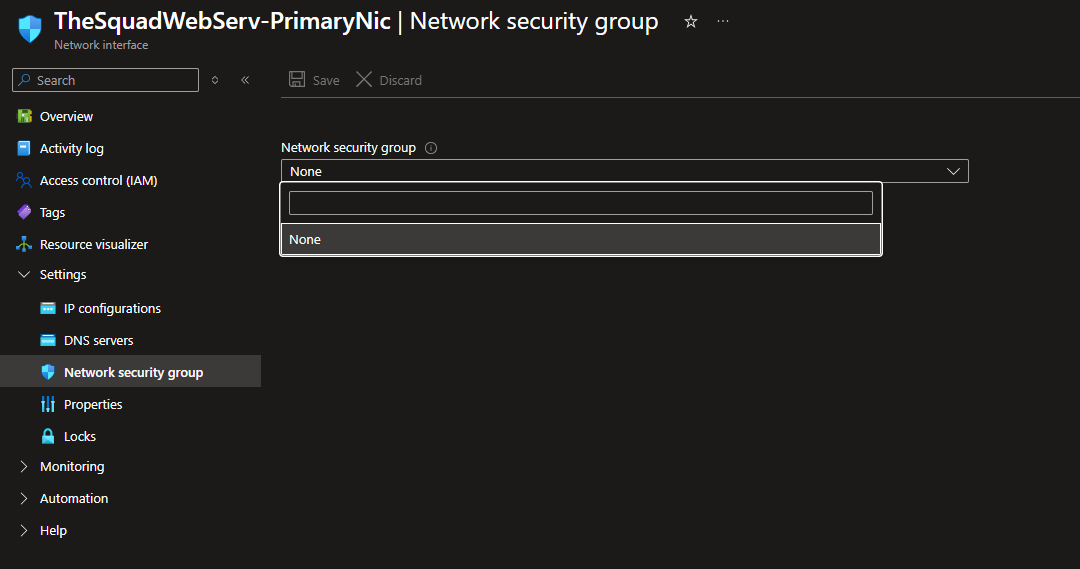Open the Overview page
This screenshot has height=569, width=1080.
point(66,116)
